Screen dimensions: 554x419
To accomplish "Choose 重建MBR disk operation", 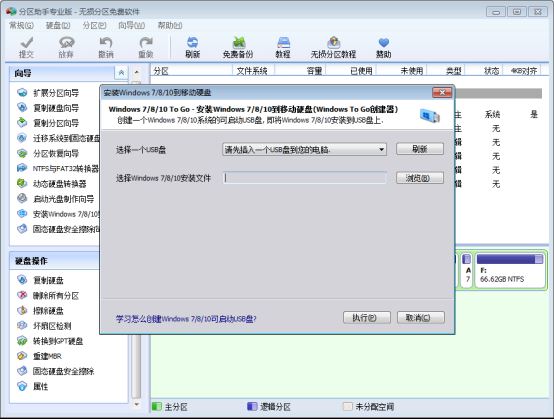I will (x=47, y=356).
